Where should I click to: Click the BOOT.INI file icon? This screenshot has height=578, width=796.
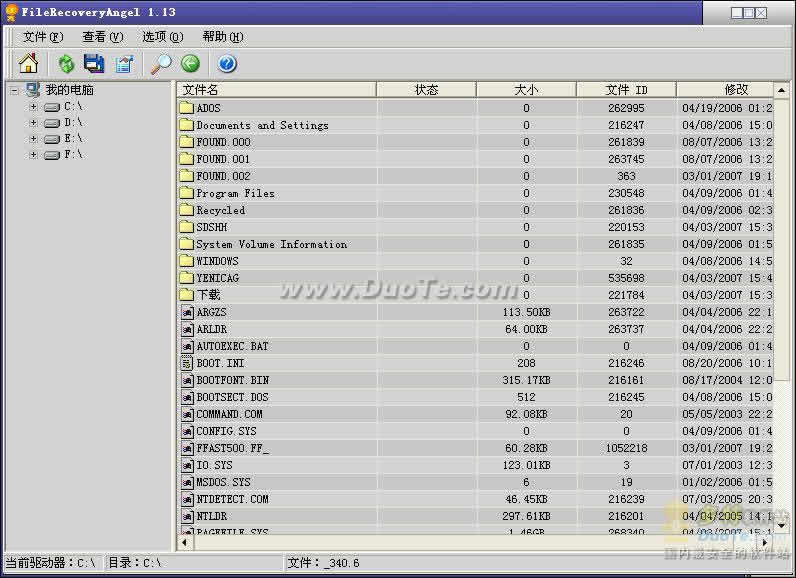tap(187, 363)
